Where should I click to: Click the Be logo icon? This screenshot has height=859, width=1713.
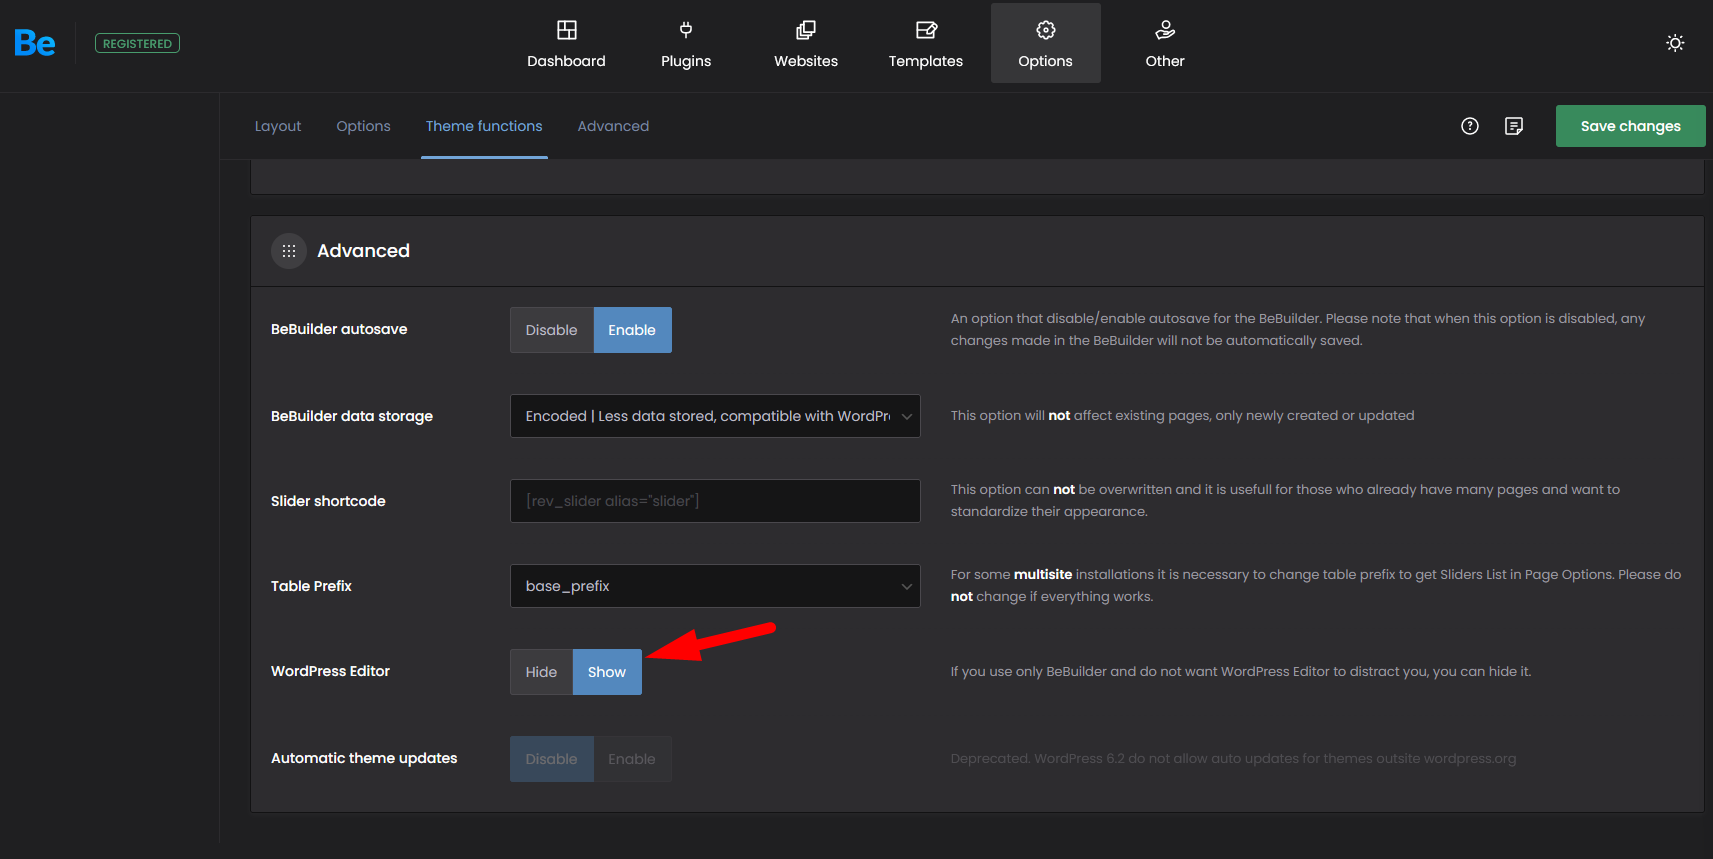coord(35,43)
